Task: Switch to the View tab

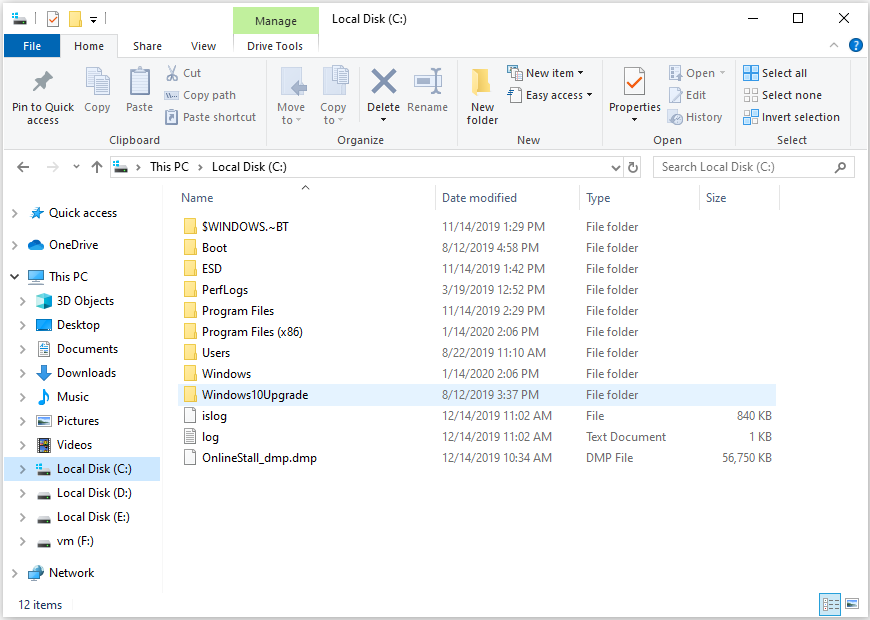Action: [203, 46]
